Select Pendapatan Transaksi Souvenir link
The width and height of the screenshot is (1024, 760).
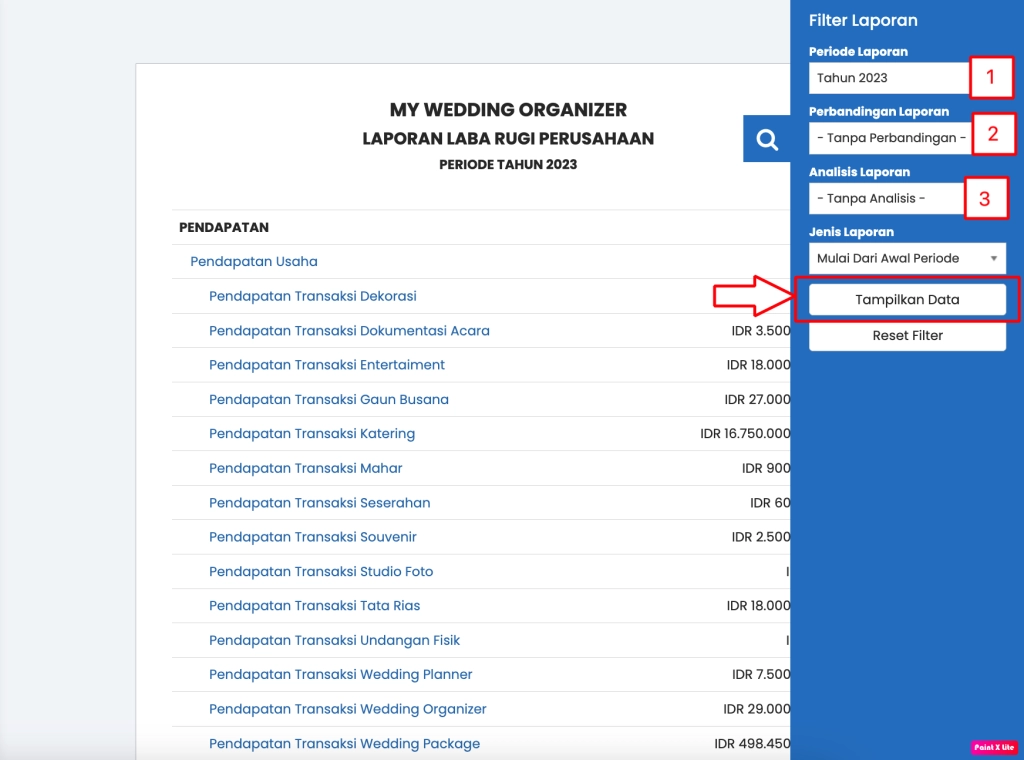312,537
